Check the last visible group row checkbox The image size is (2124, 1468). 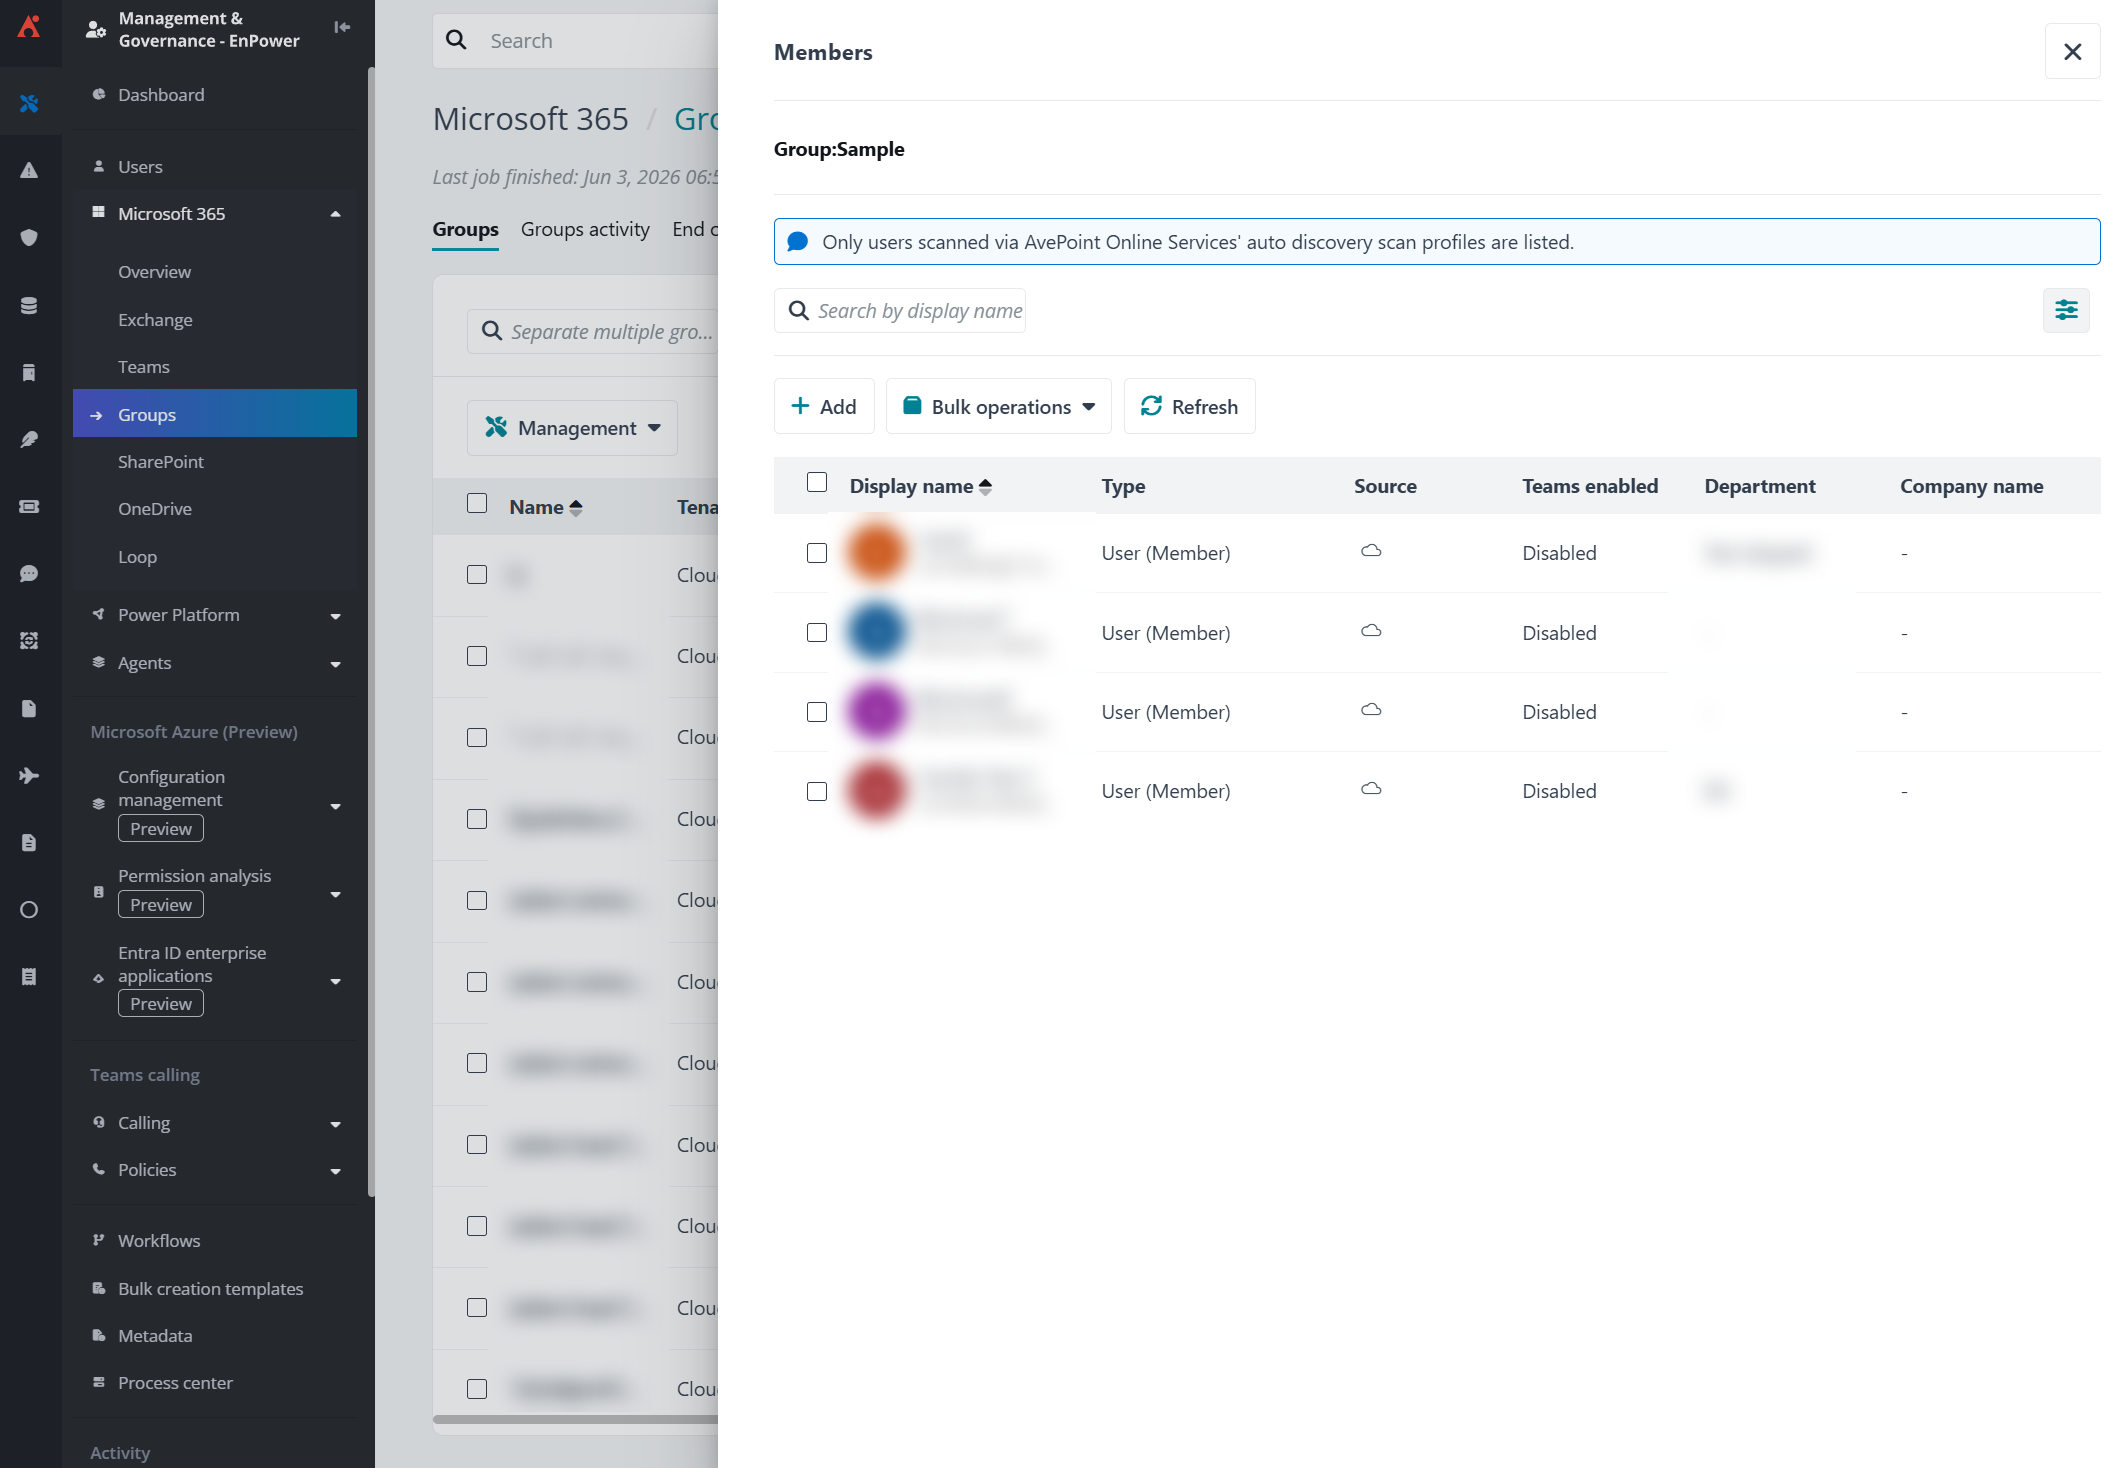pos(477,1389)
